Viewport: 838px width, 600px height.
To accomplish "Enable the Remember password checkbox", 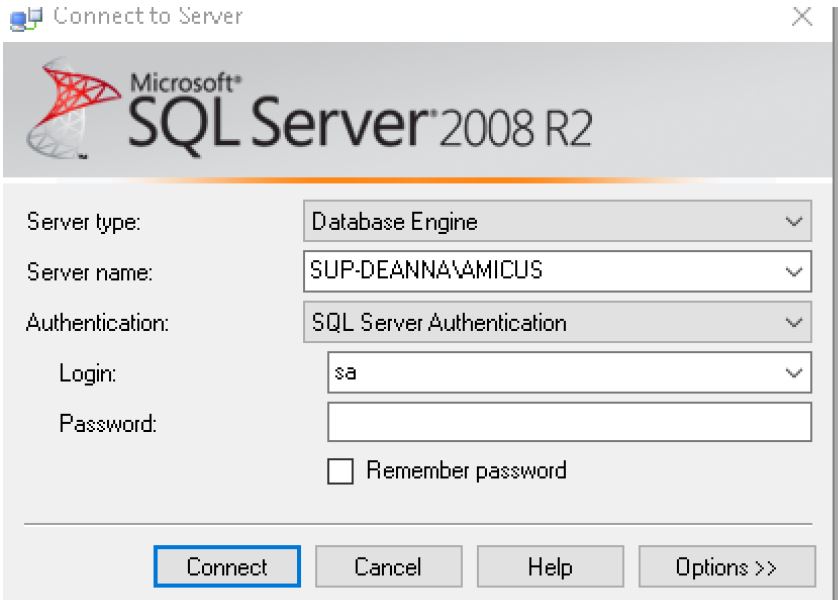I will tap(340, 471).
